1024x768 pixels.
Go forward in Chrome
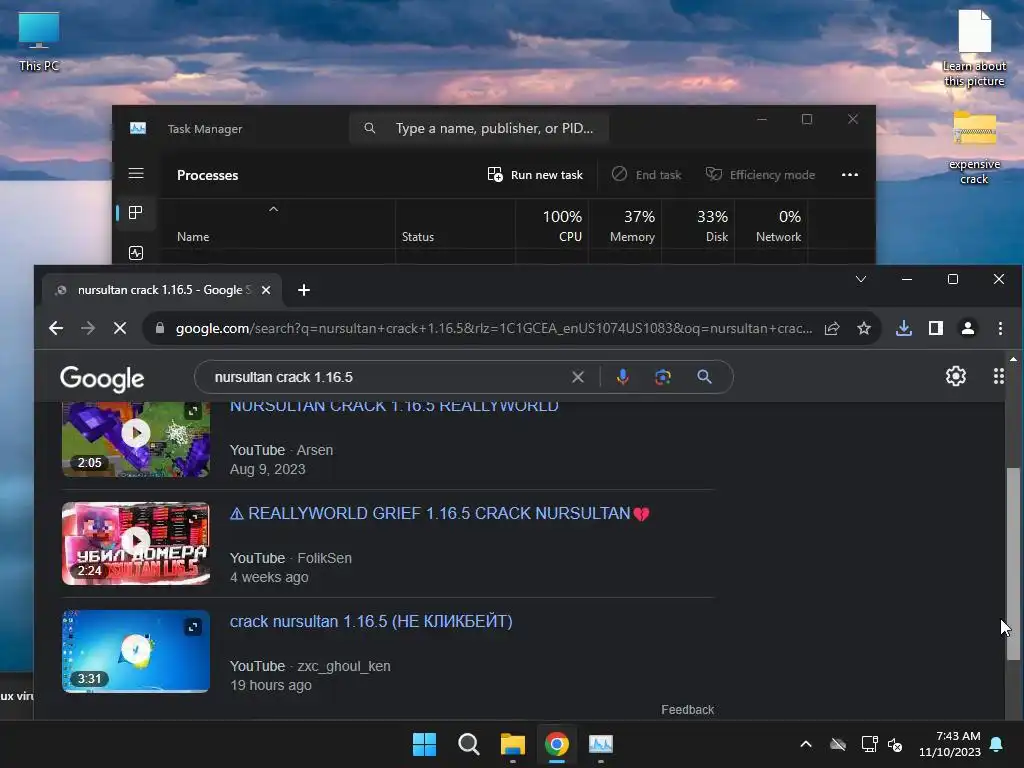click(88, 328)
